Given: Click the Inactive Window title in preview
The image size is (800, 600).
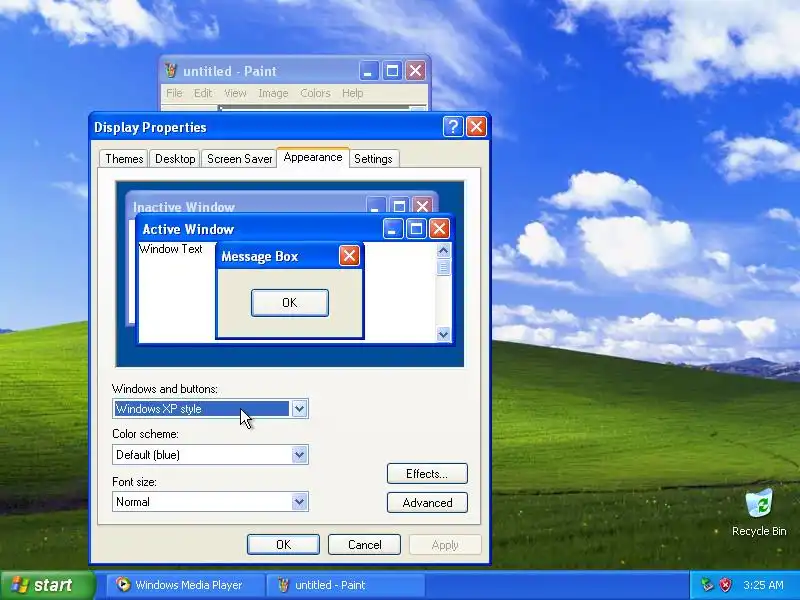Looking at the screenshot, I should (184, 207).
